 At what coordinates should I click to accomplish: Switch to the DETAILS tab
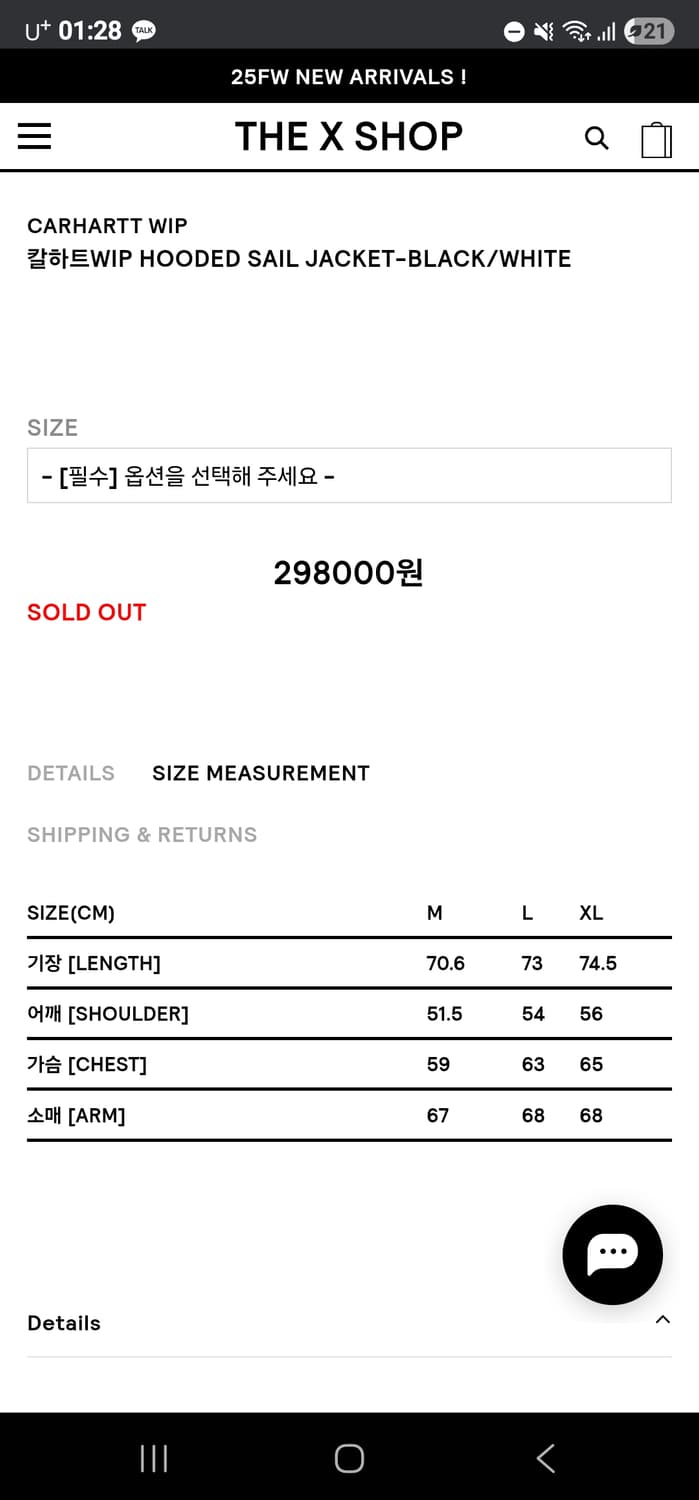(71, 773)
